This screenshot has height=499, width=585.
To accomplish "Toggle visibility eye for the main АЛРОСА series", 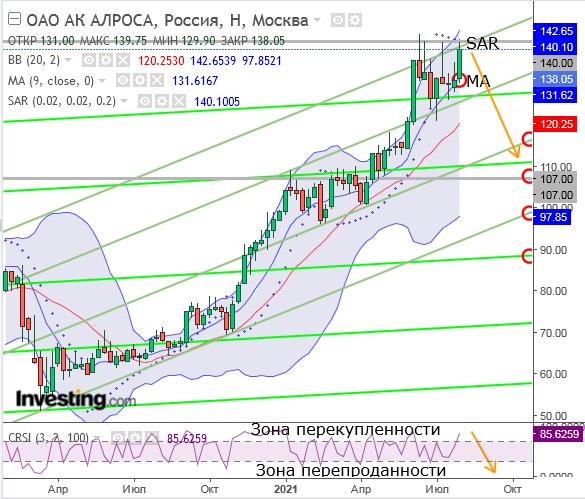I will [338, 20].
